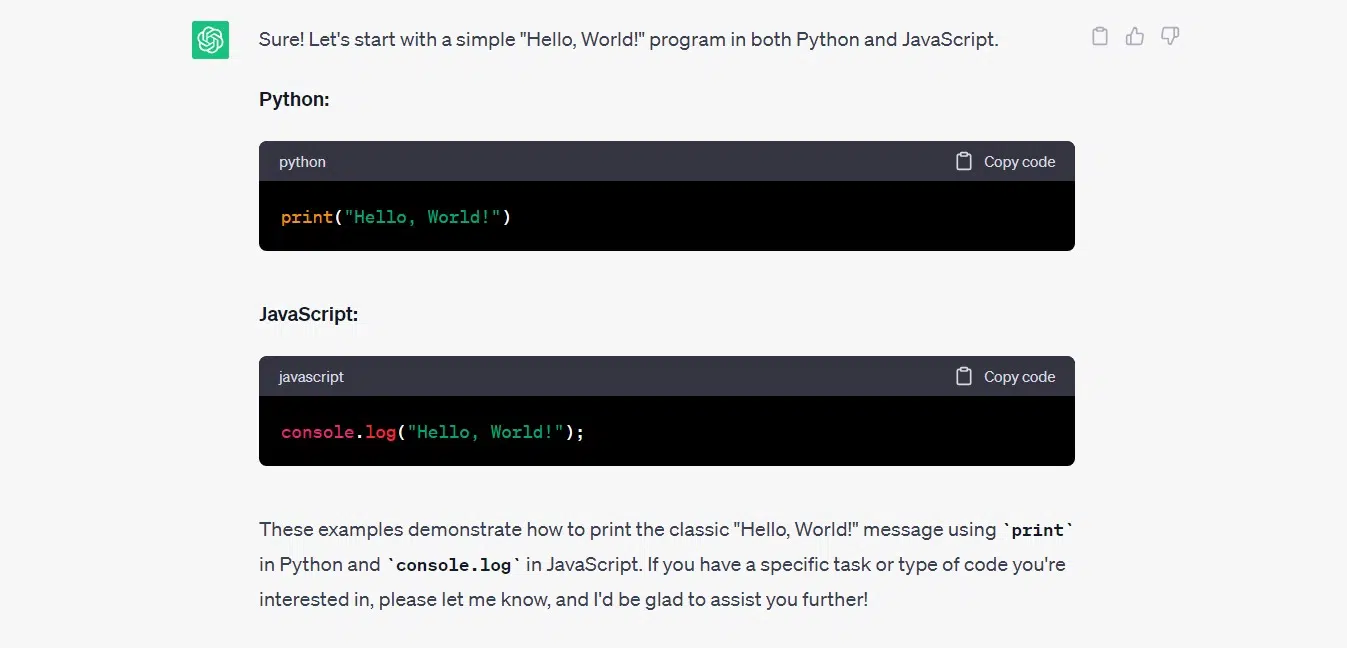Give the response a thumbs up
The width and height of the screenshot is (1347, 648).
click(x=1135, y=37)
